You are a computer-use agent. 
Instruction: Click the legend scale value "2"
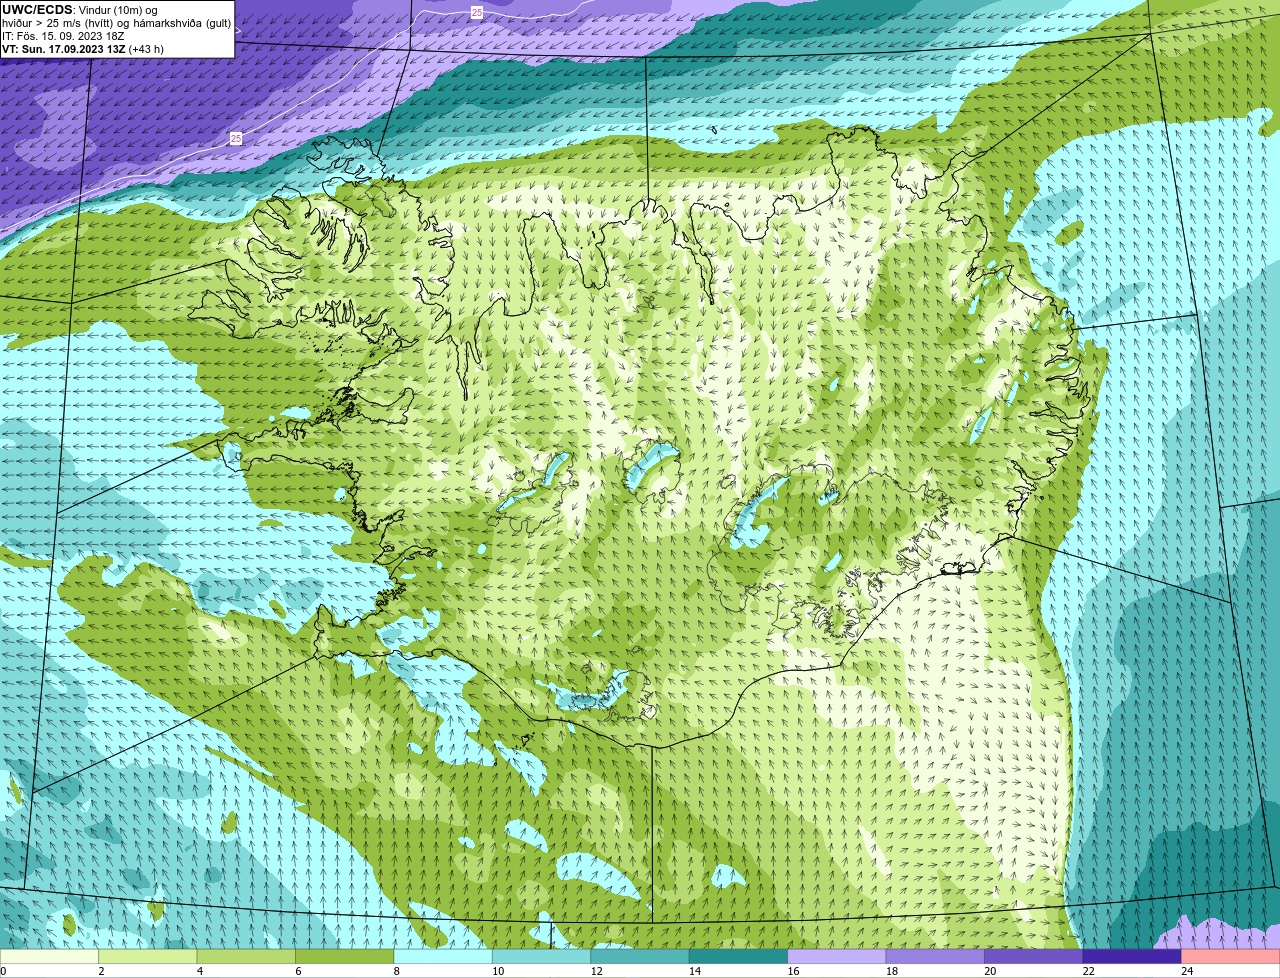[101, 971]
